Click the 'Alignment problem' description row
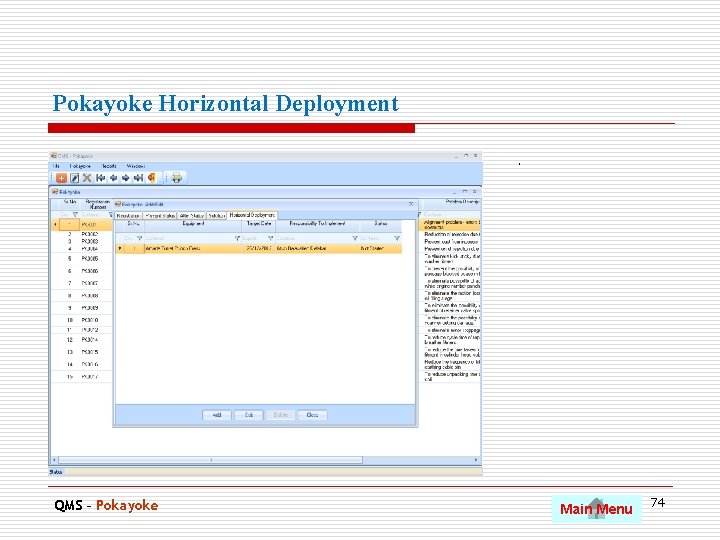 click(450, 225)
